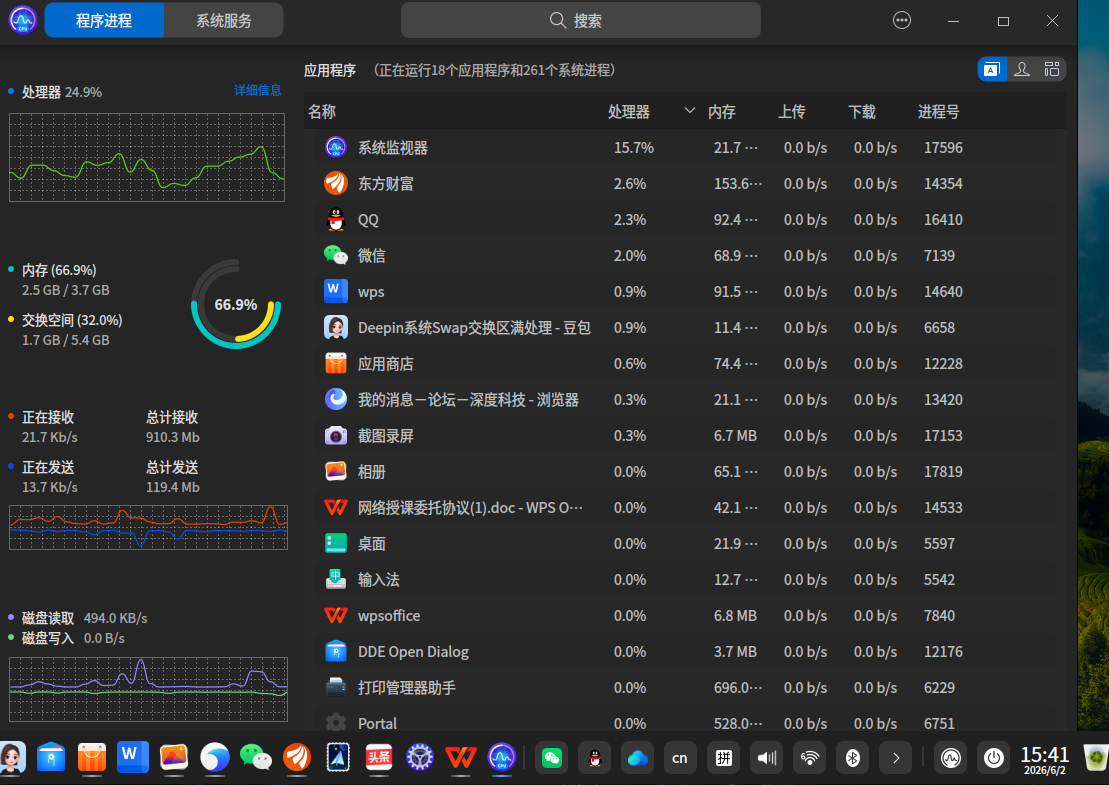Screen dimensions: 1109x785
Task: Show my processes (user icon) filter
Action: 1022,69
